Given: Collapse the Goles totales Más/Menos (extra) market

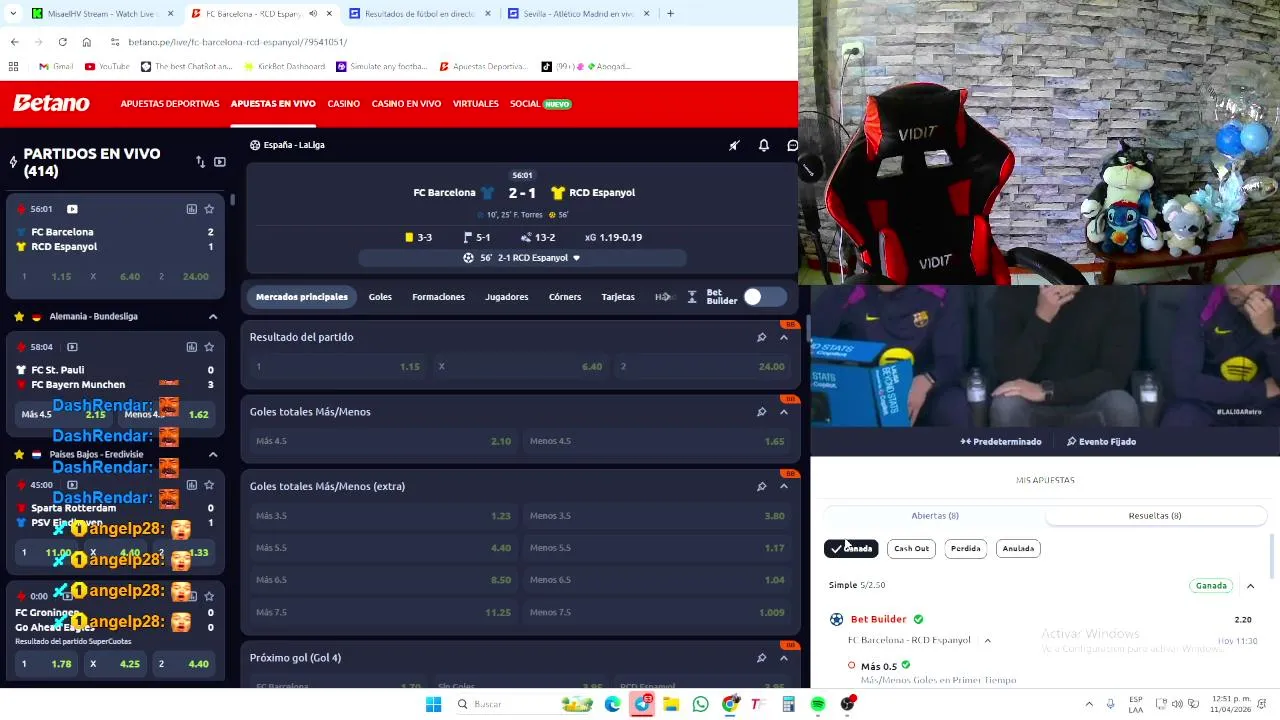Looking at the screenshot, I should point(784,487).
